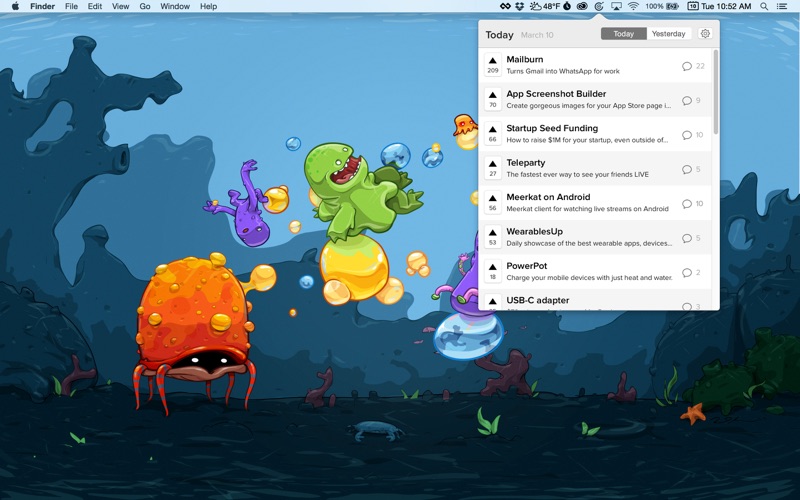Open the Finder menu
The width and height of the screenshot is (800, 500).
(x=42, y=6)
